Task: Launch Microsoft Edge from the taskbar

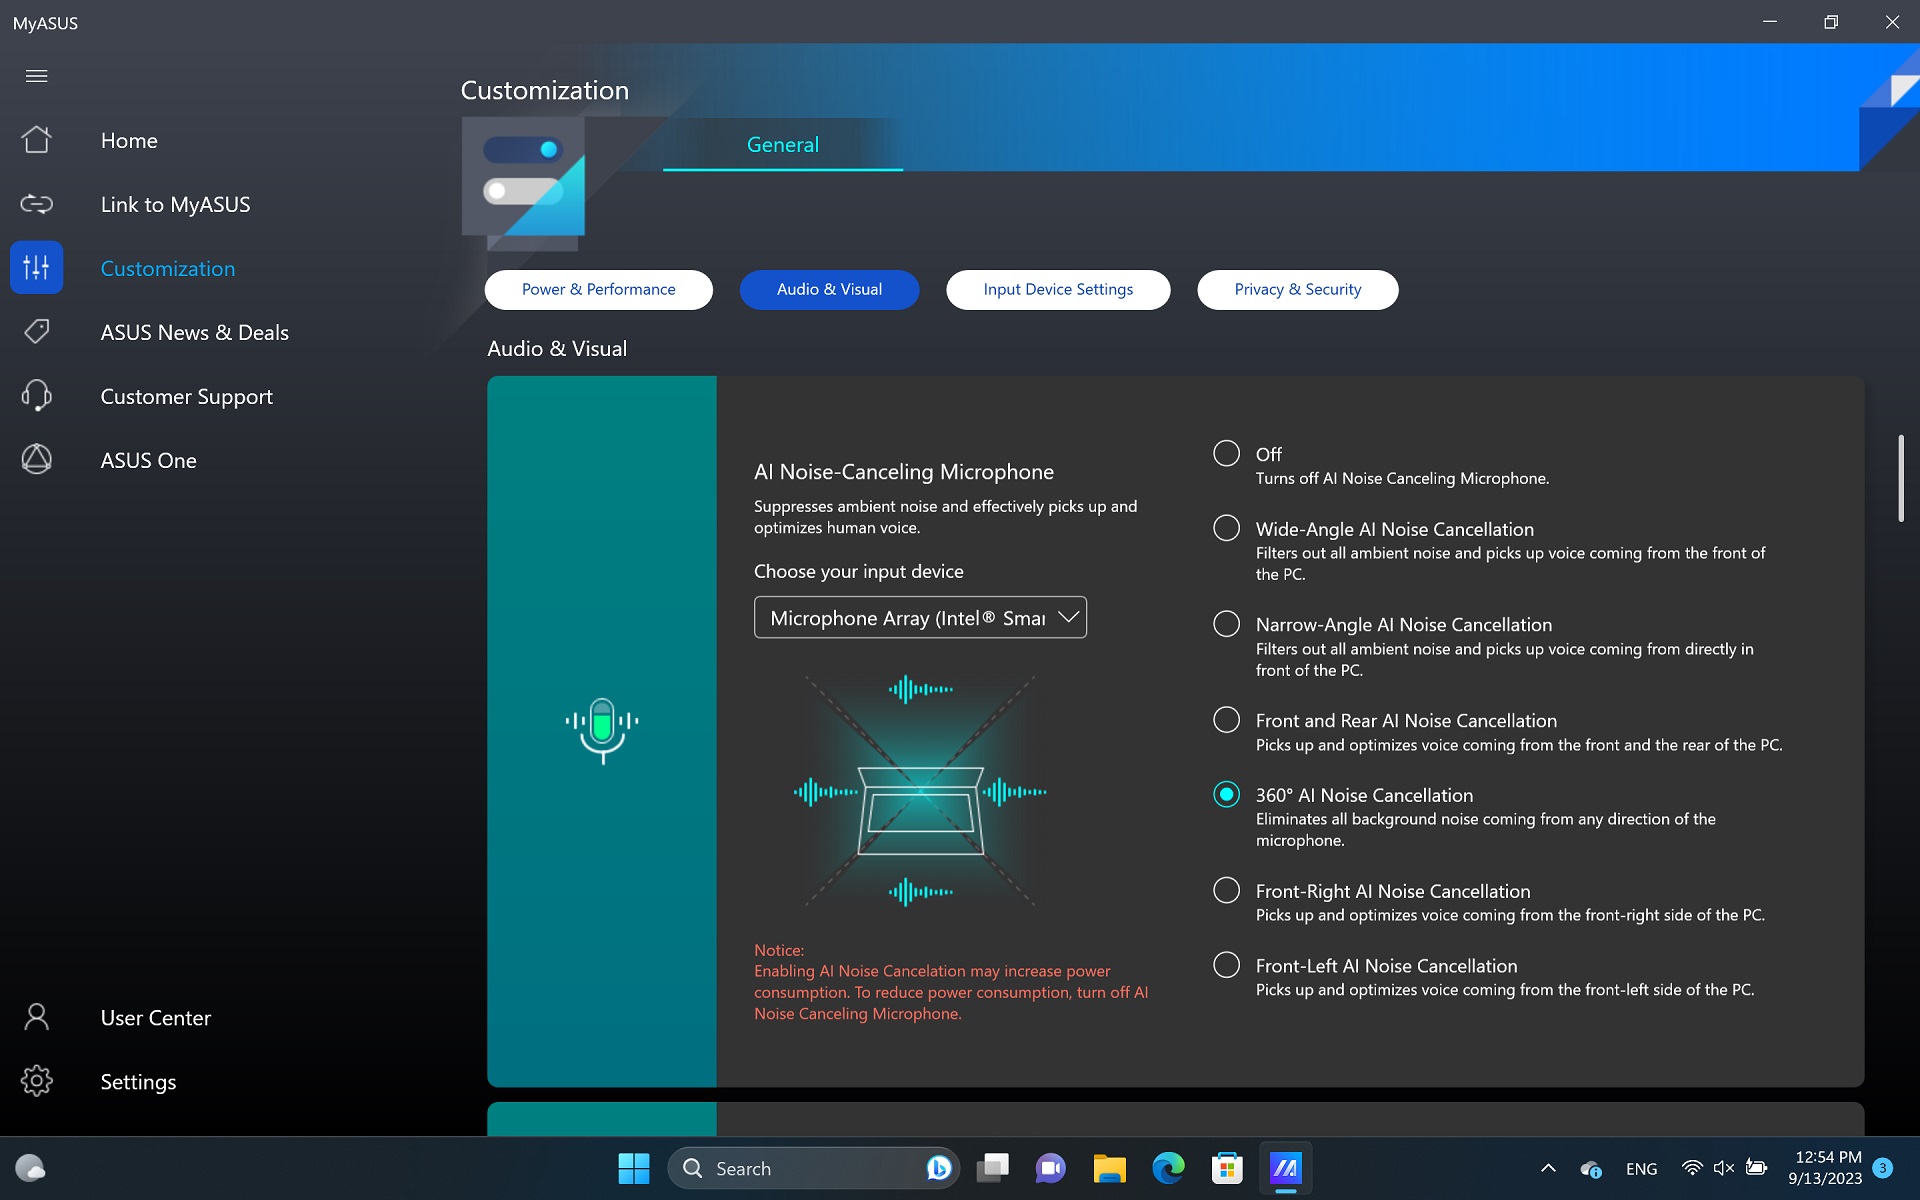Action: [x=1168, y=1168]
